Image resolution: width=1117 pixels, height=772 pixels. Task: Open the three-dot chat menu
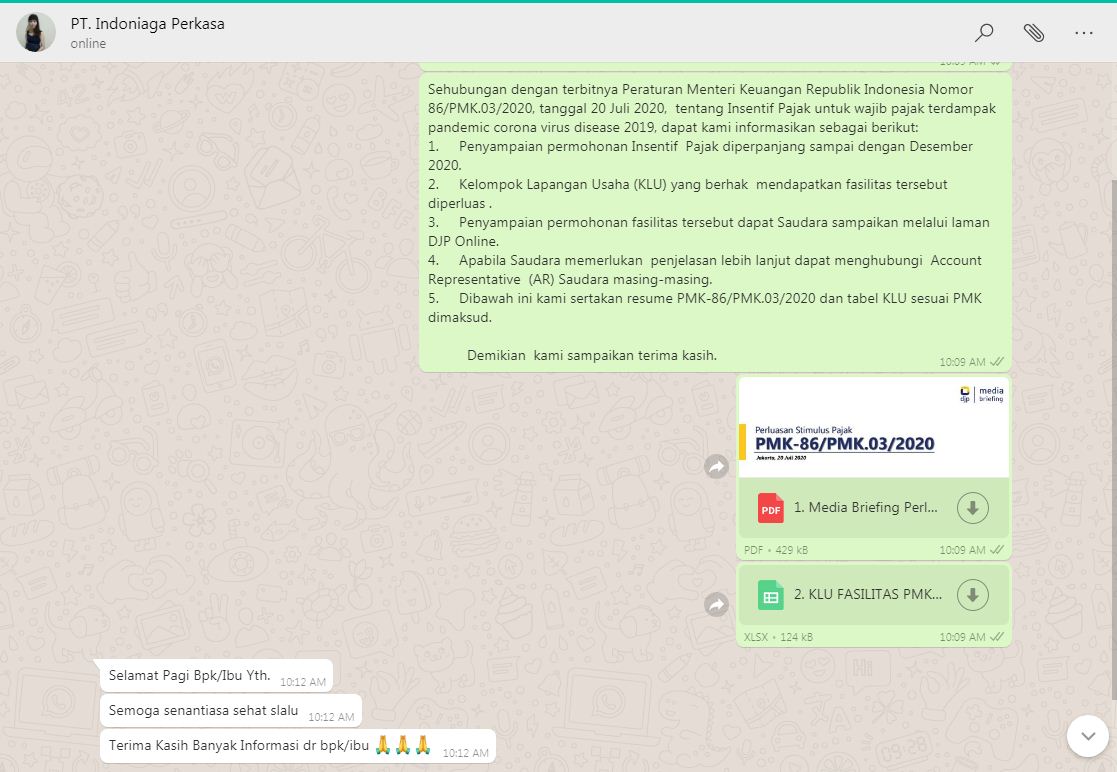coord(1084,33)
